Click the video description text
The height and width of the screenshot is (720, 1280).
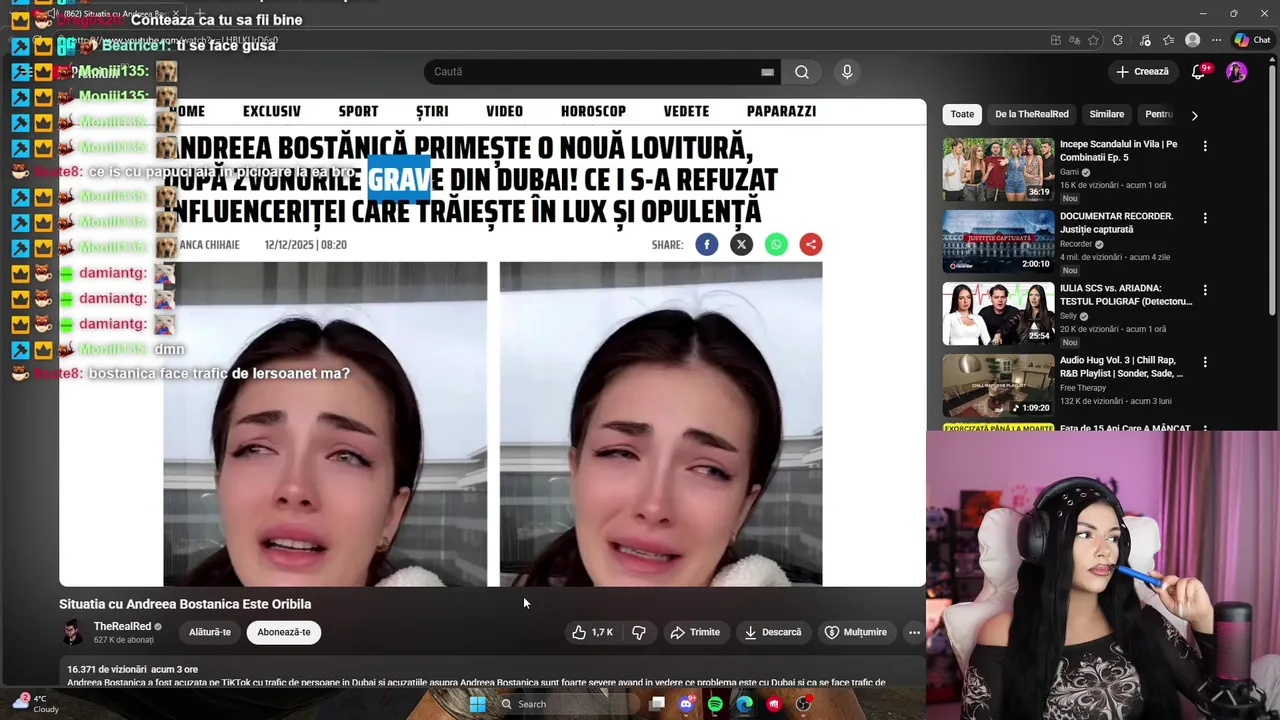[476, 683]
